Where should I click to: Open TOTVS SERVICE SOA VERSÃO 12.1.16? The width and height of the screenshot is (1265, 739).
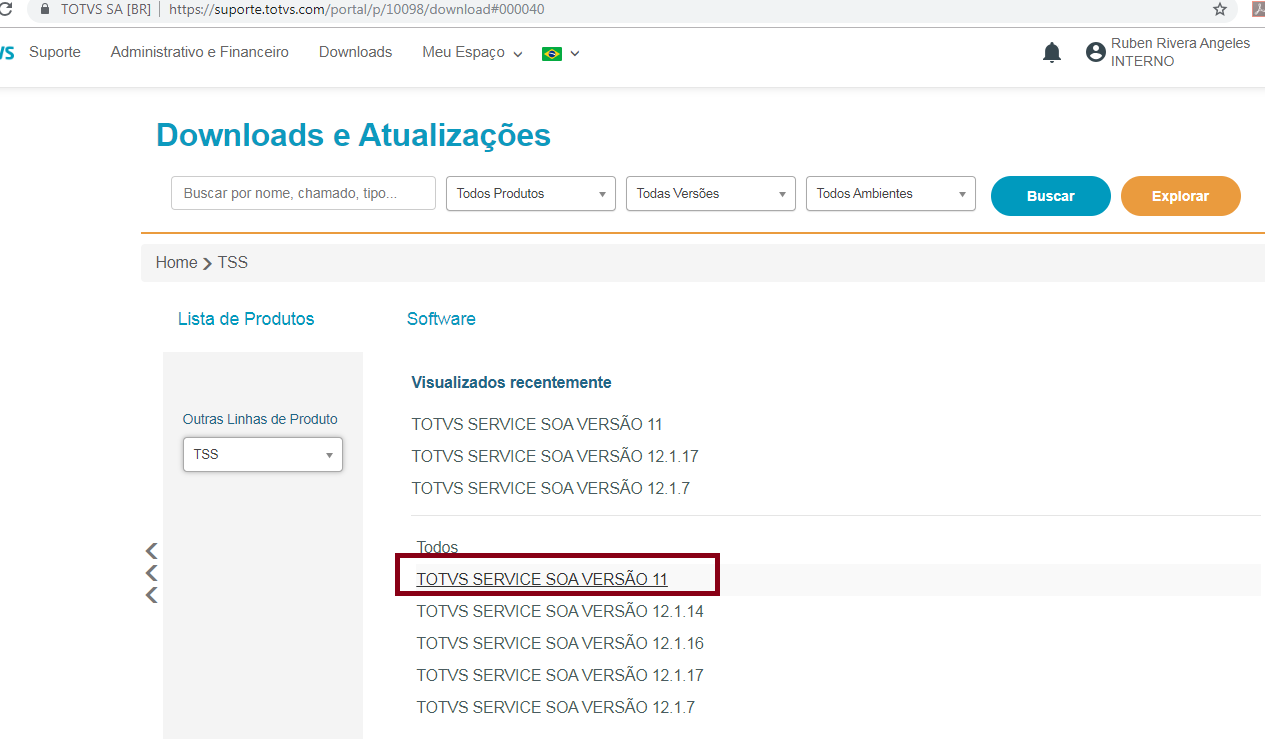[x=560, y=643]
